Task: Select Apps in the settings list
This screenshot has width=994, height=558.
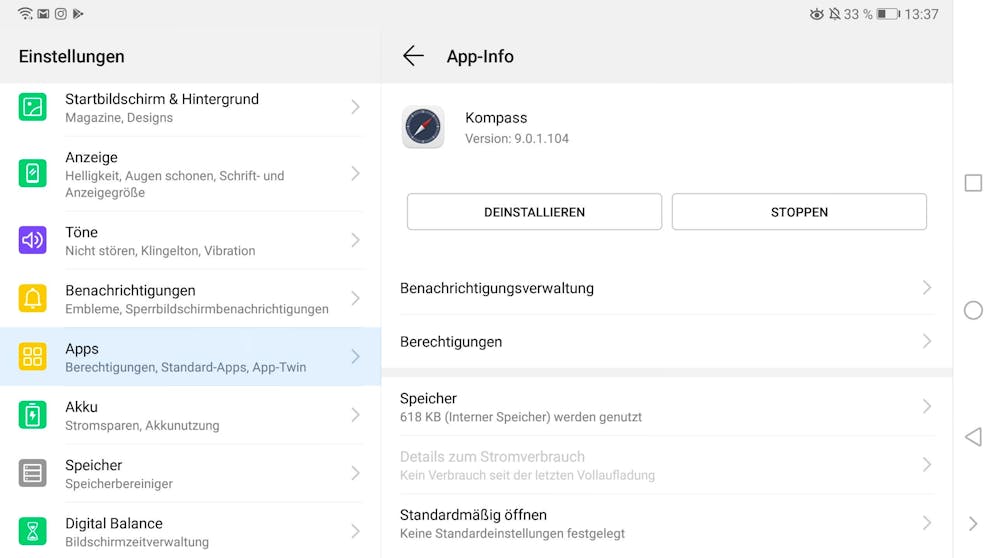Action: (190, 357)
